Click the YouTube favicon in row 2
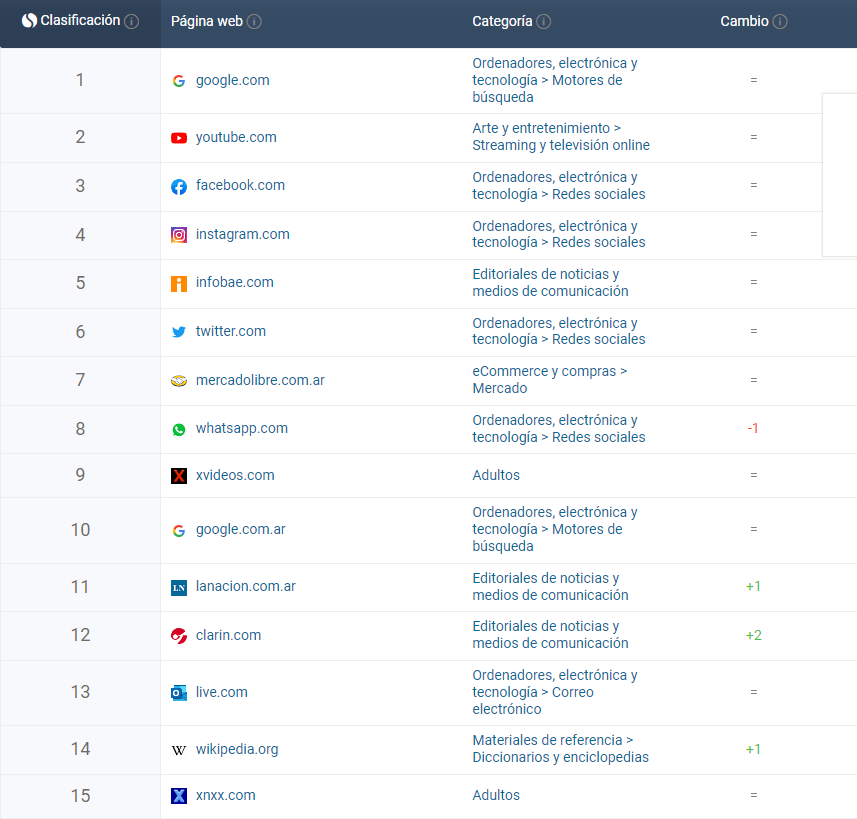The height and width of the screenshot is (819, 857). pos(179,138)
